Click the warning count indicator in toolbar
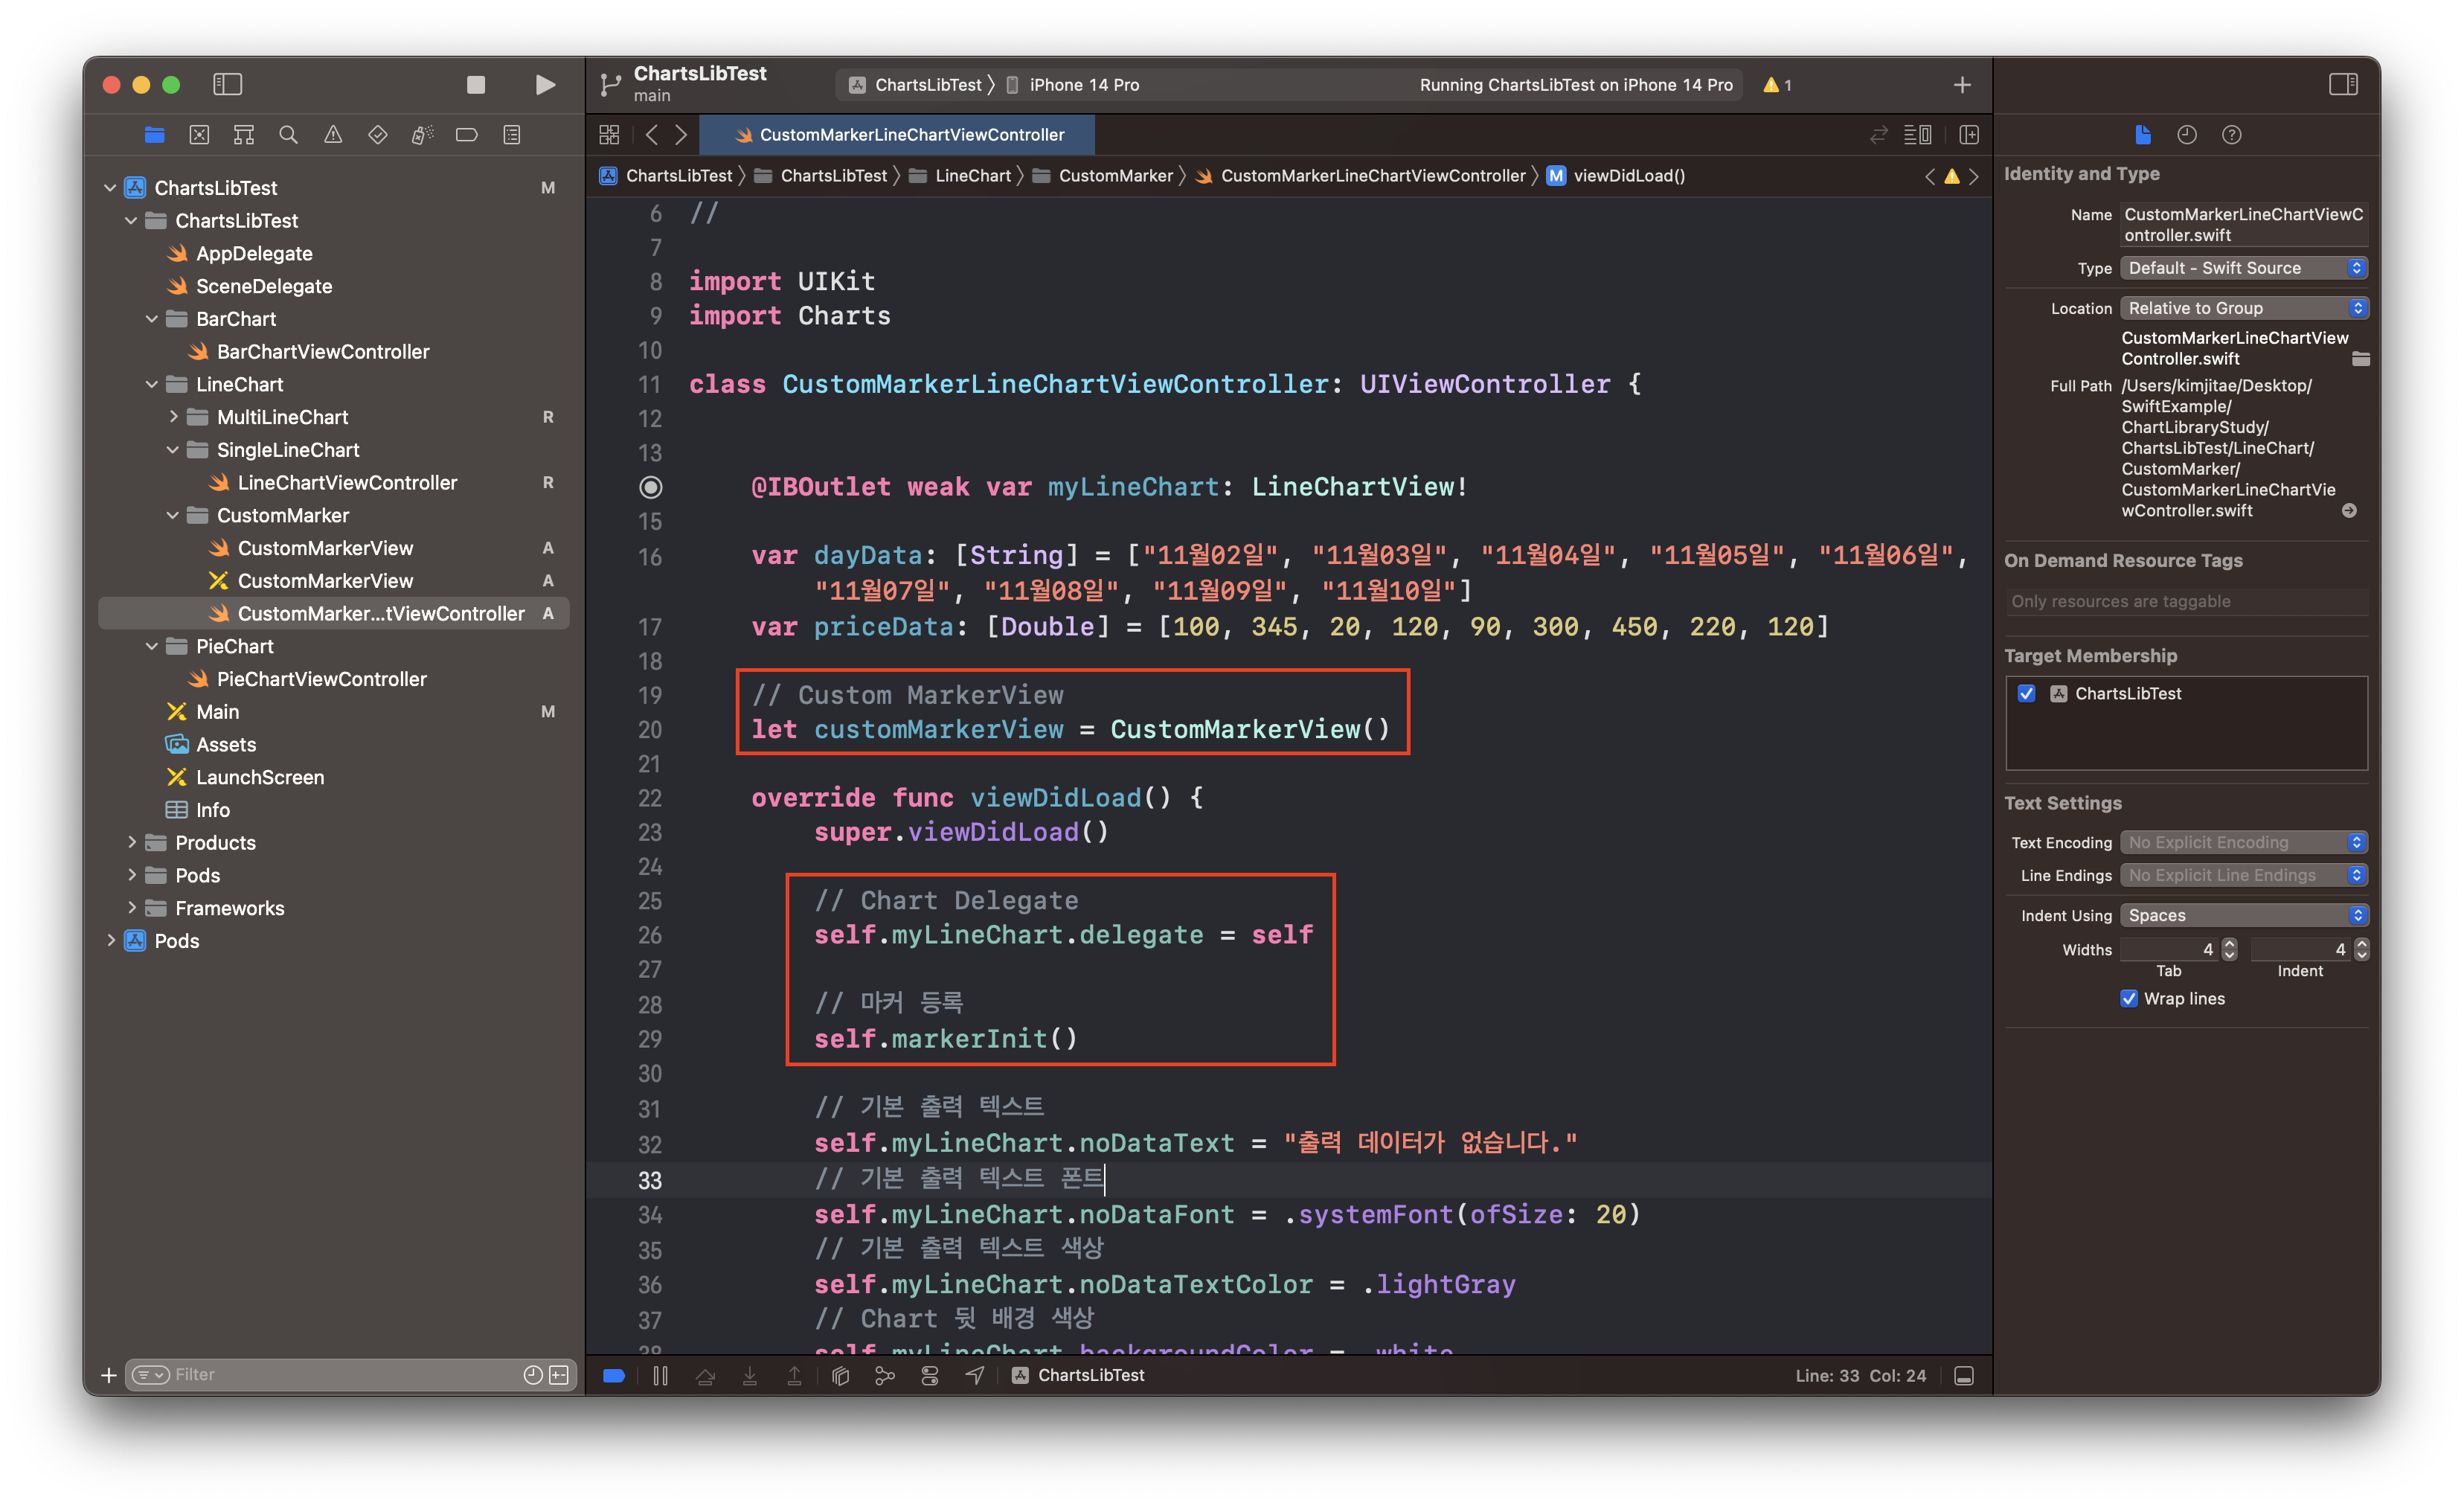This screenshot has width=2464, height=1506. [1778, 85]
